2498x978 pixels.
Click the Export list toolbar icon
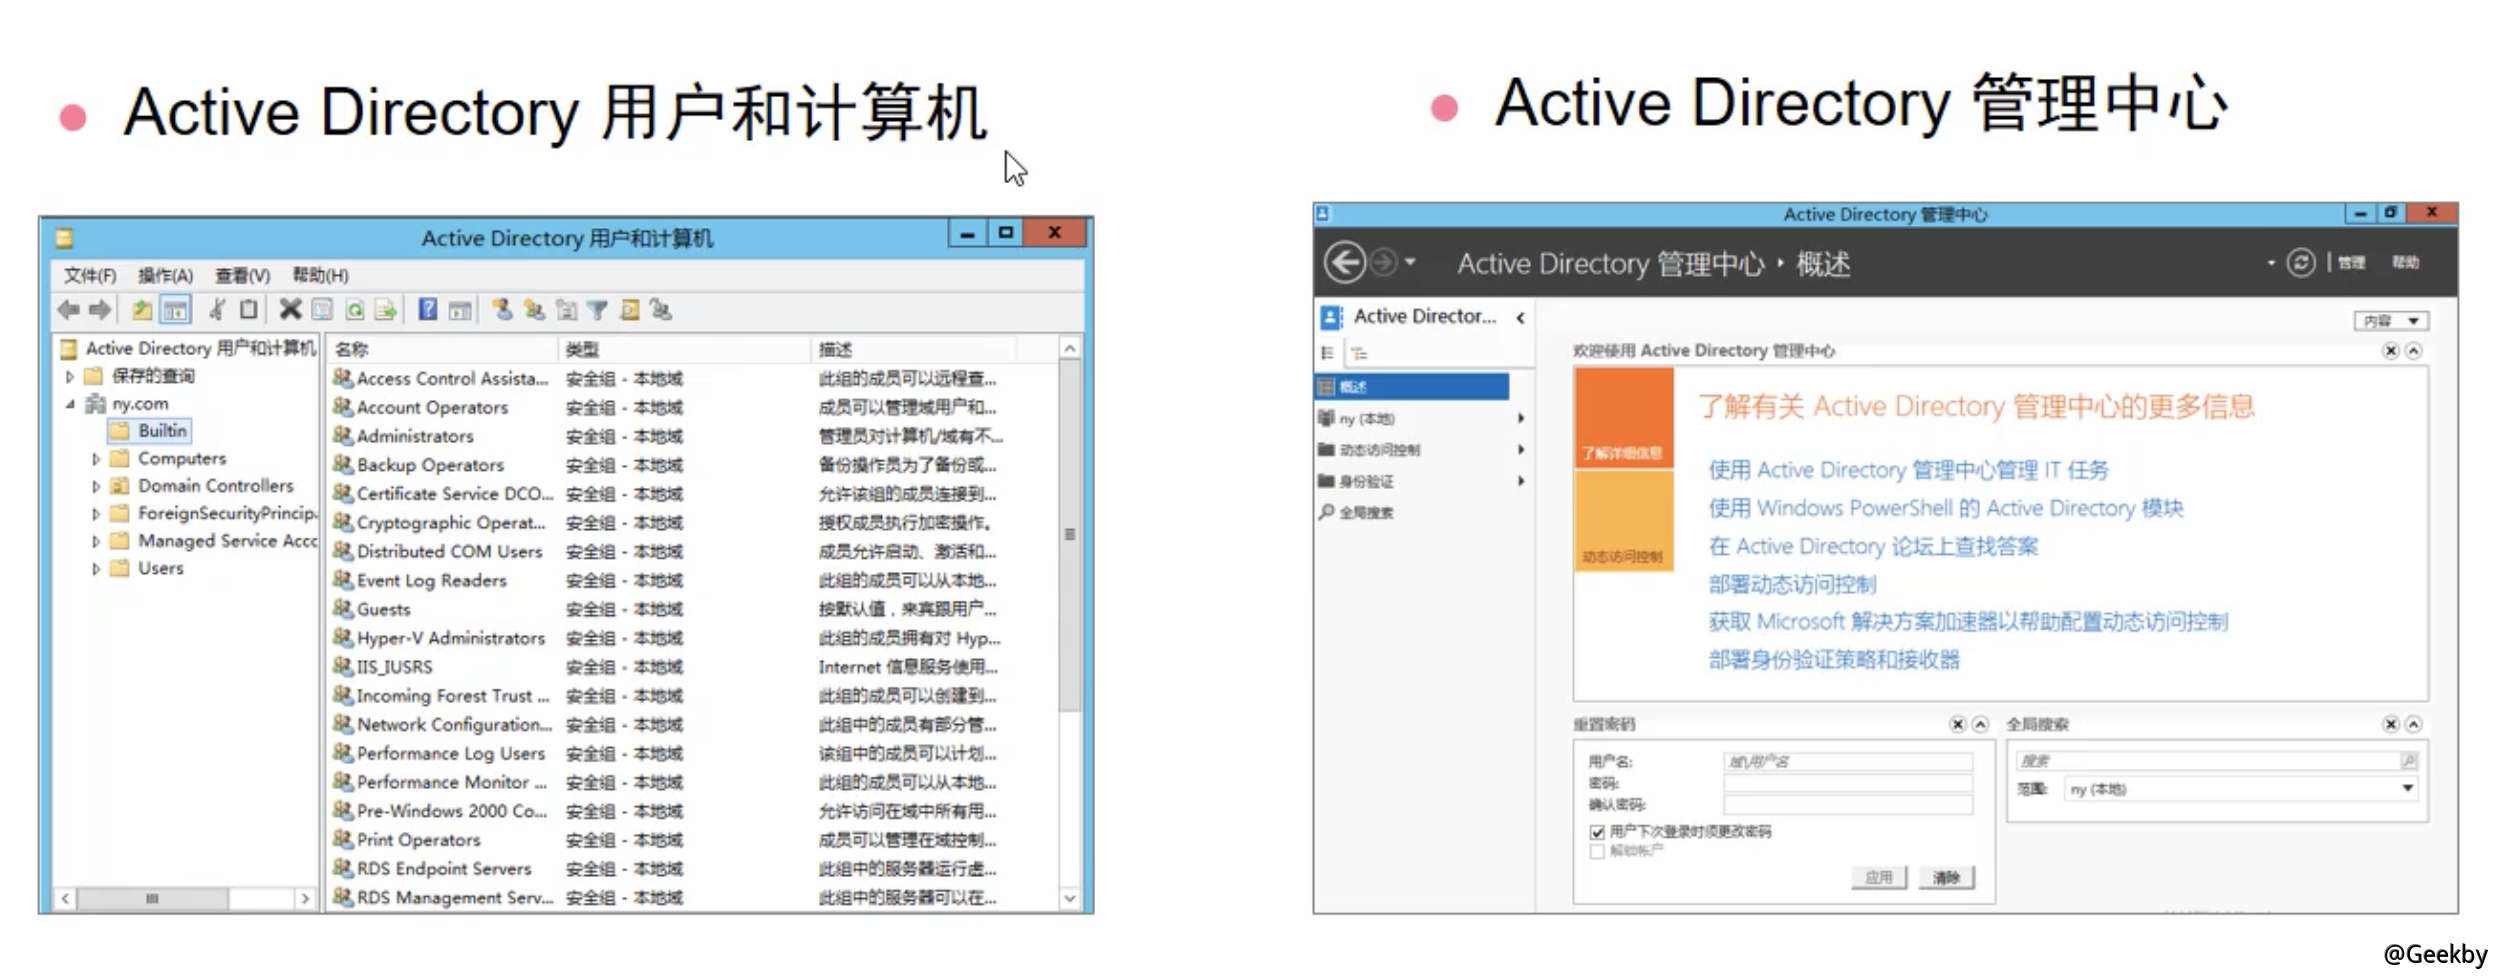pos(386,310)
